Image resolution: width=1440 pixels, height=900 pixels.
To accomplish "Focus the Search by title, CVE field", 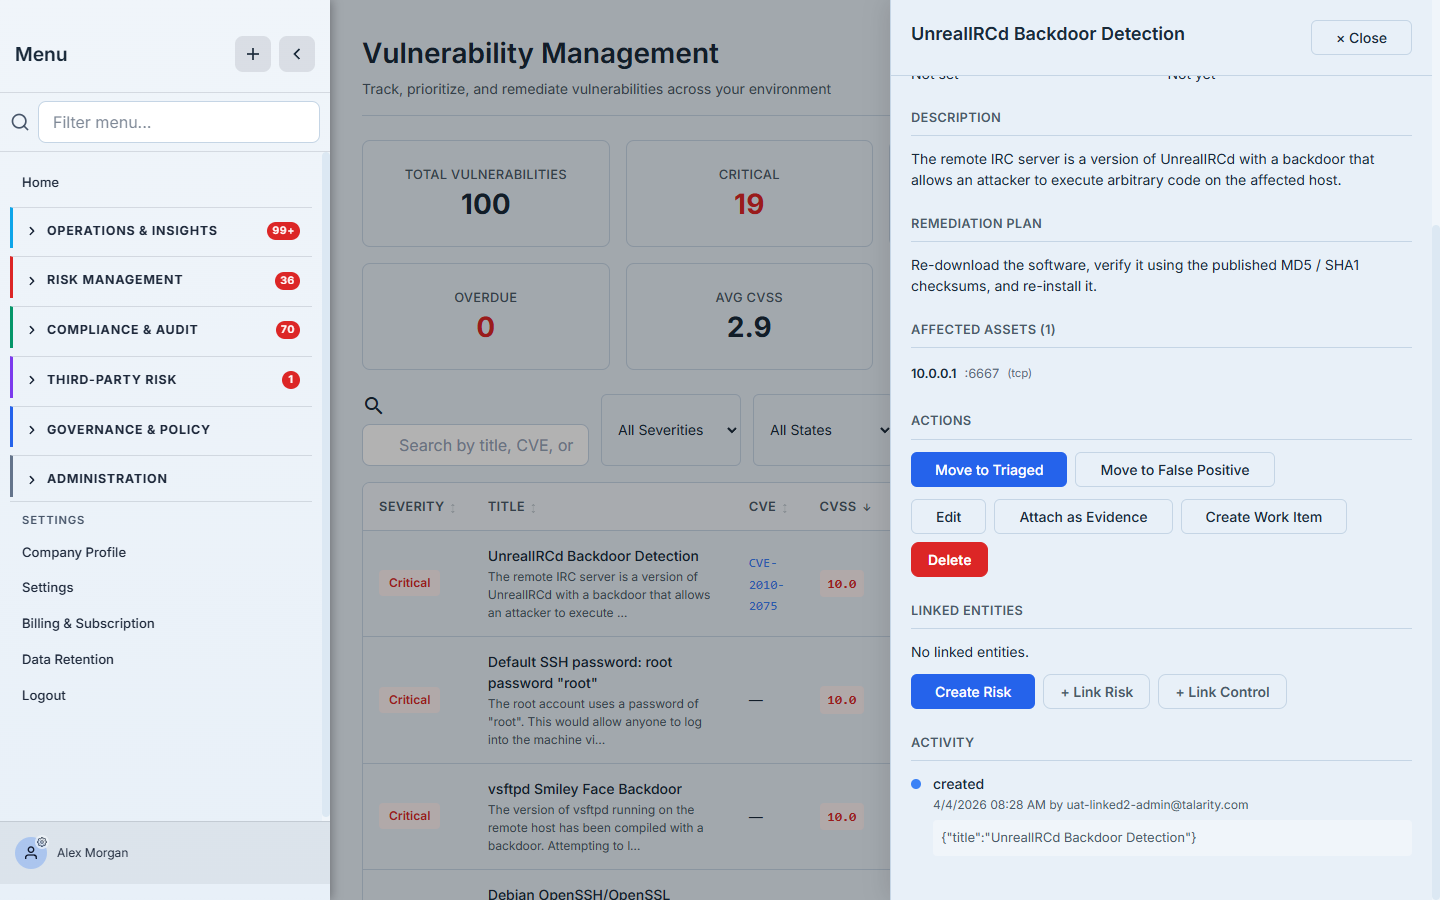I will click(x=476, y=445).
